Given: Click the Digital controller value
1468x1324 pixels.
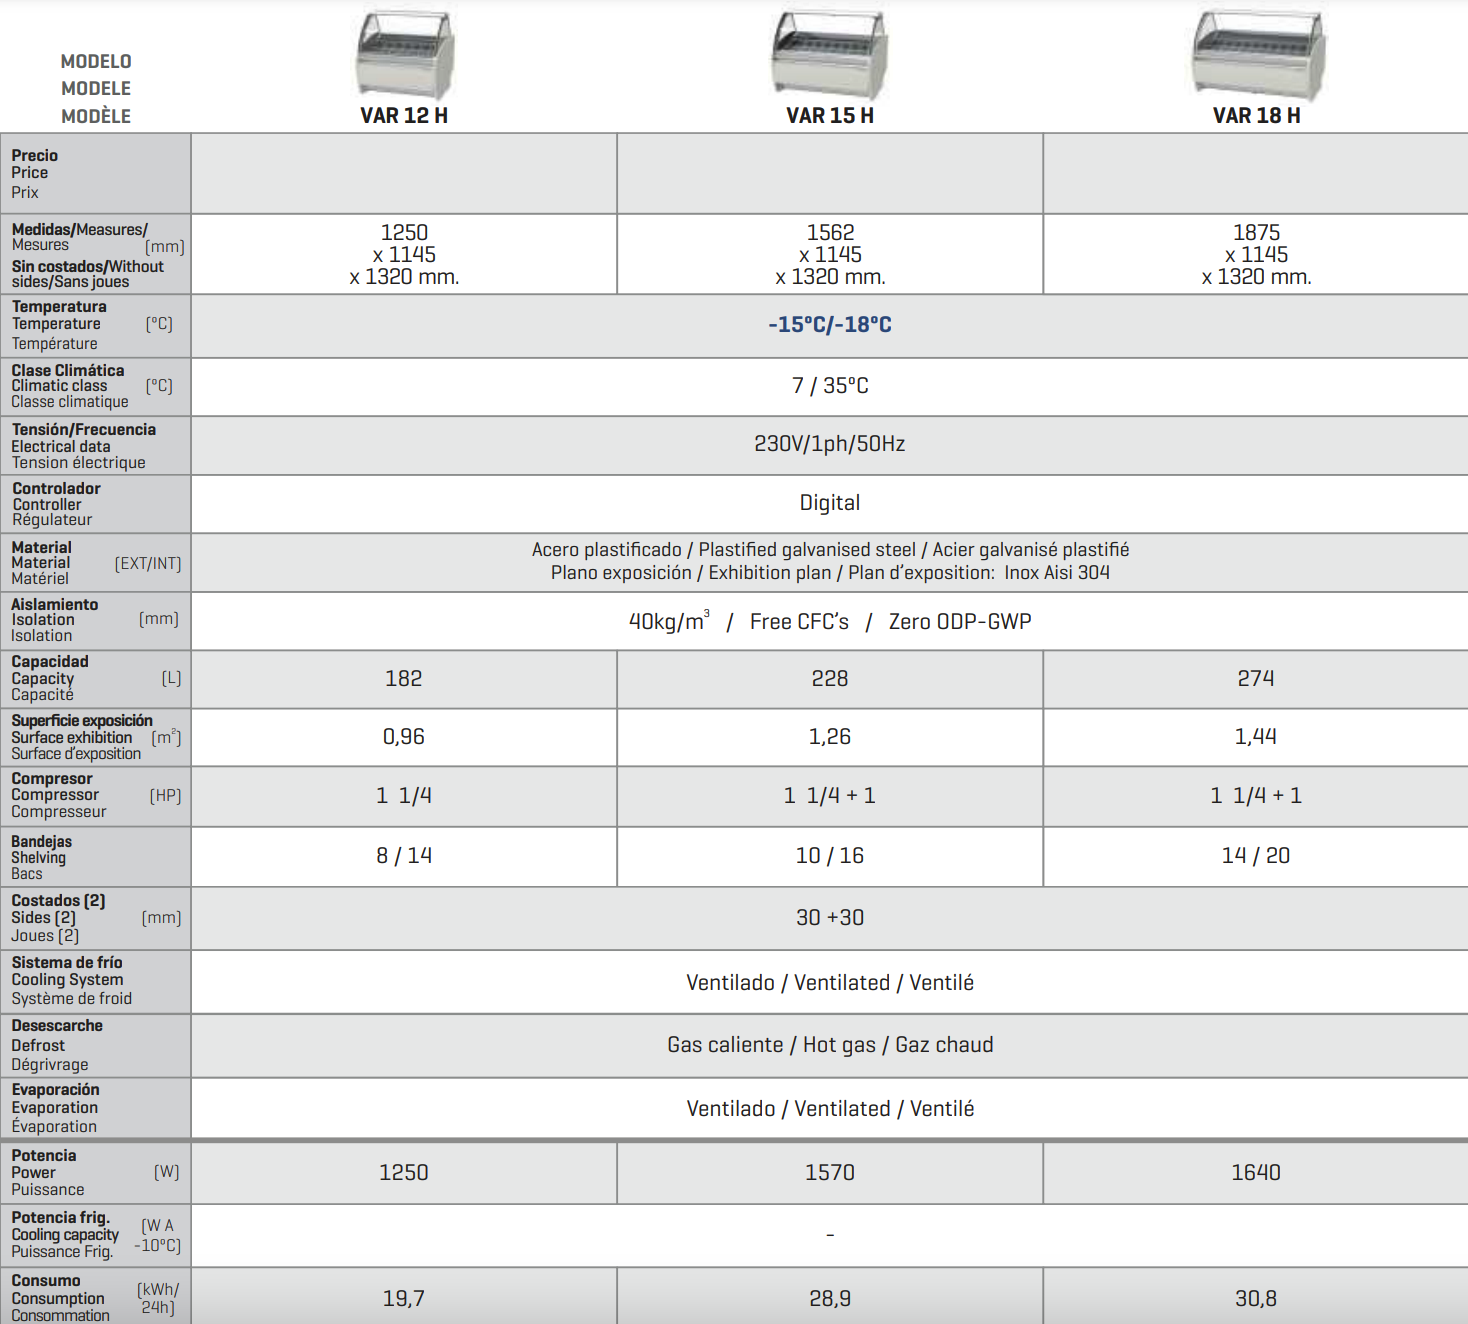Looking at the screenshot, I should tap(830, 503).
